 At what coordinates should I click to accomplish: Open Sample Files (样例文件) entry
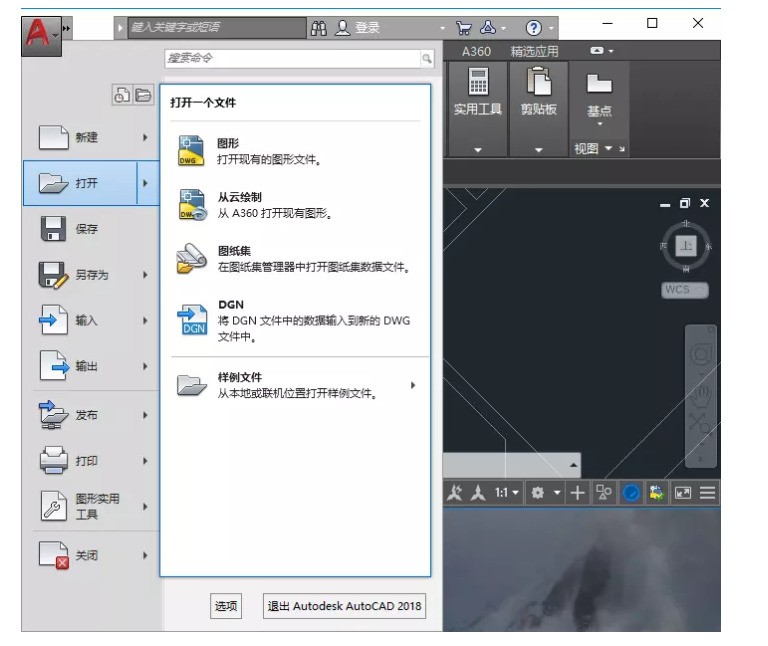pos(295,385)
